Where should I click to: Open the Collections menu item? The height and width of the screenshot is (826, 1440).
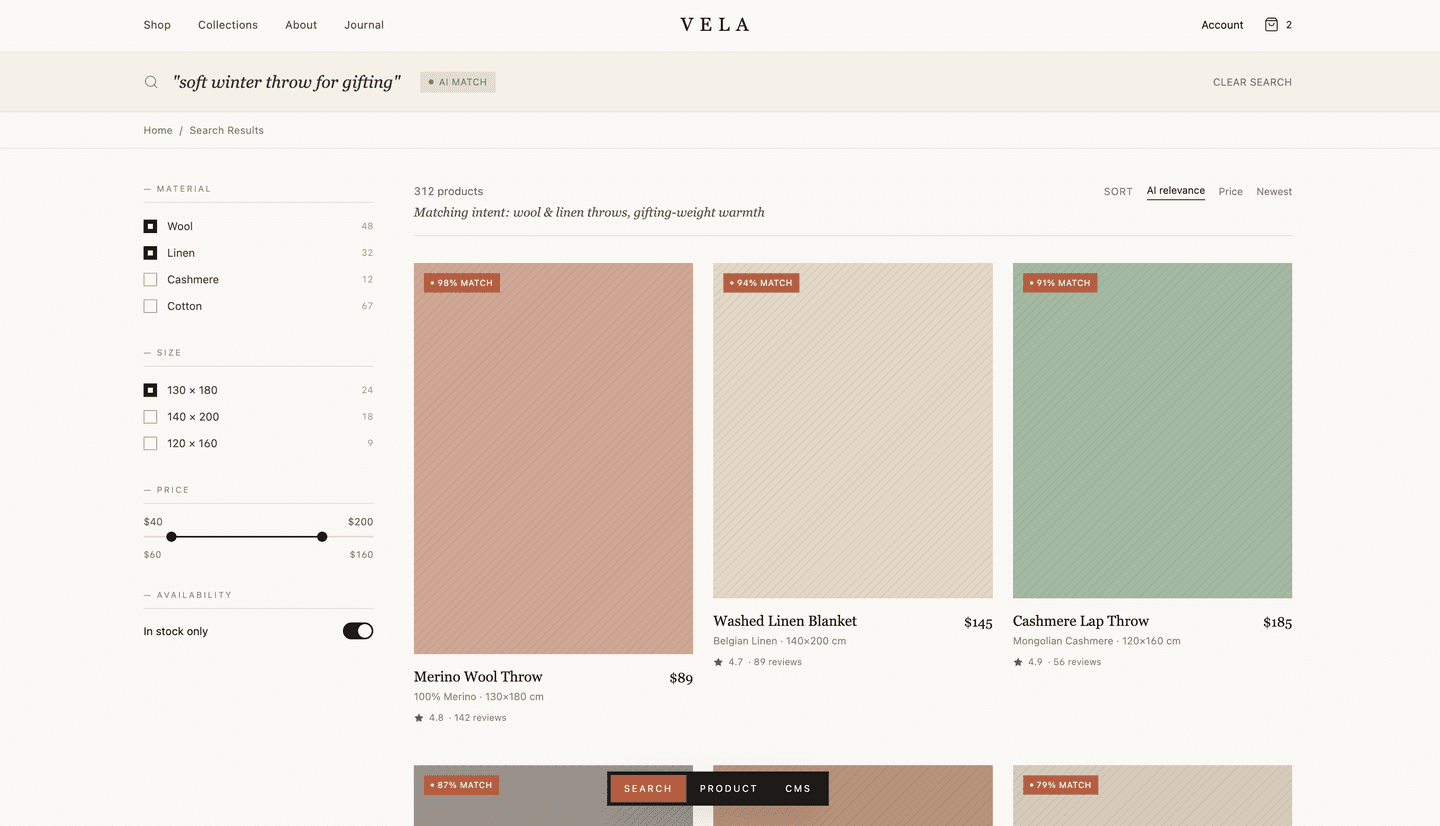point(227,24)
